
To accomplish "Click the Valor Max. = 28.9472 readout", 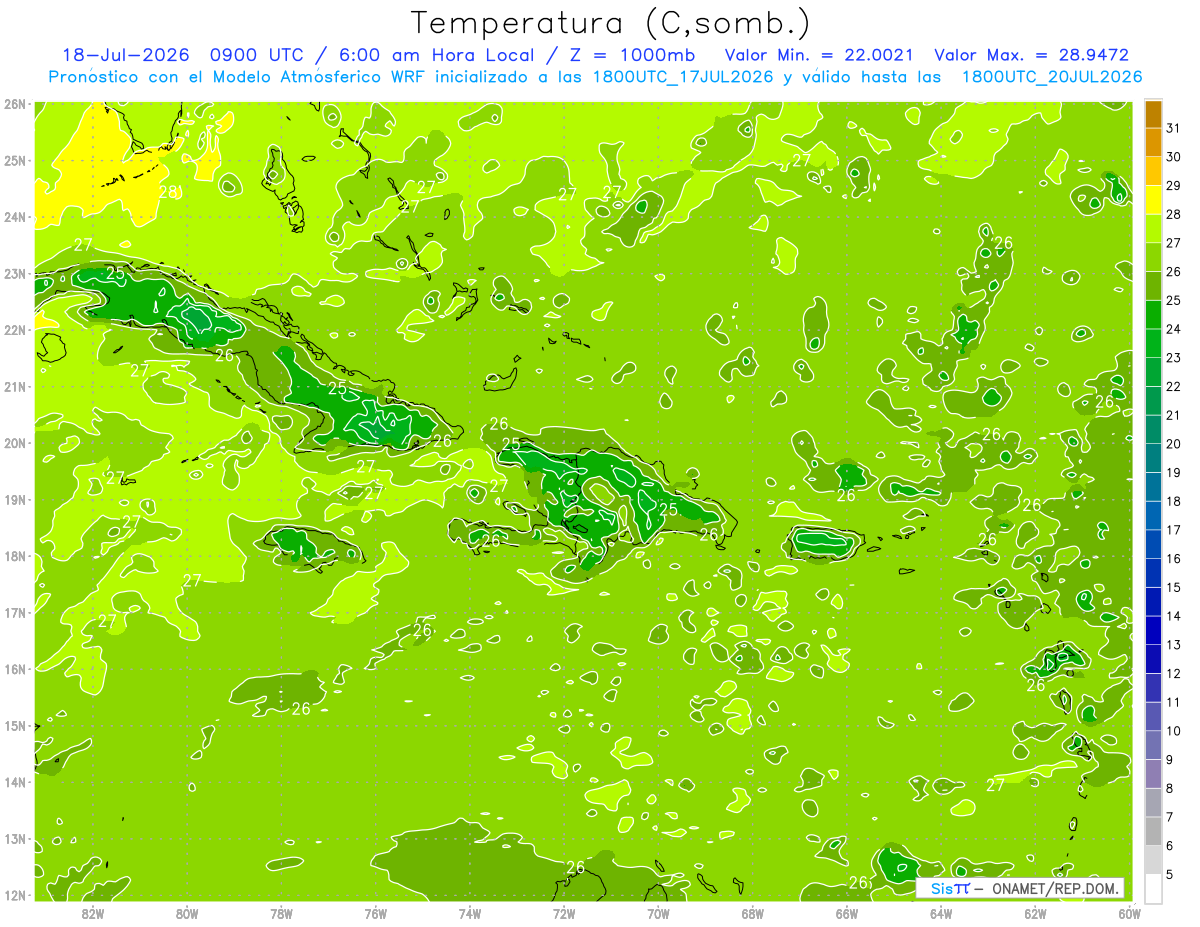I will (x=1032, y=55).
